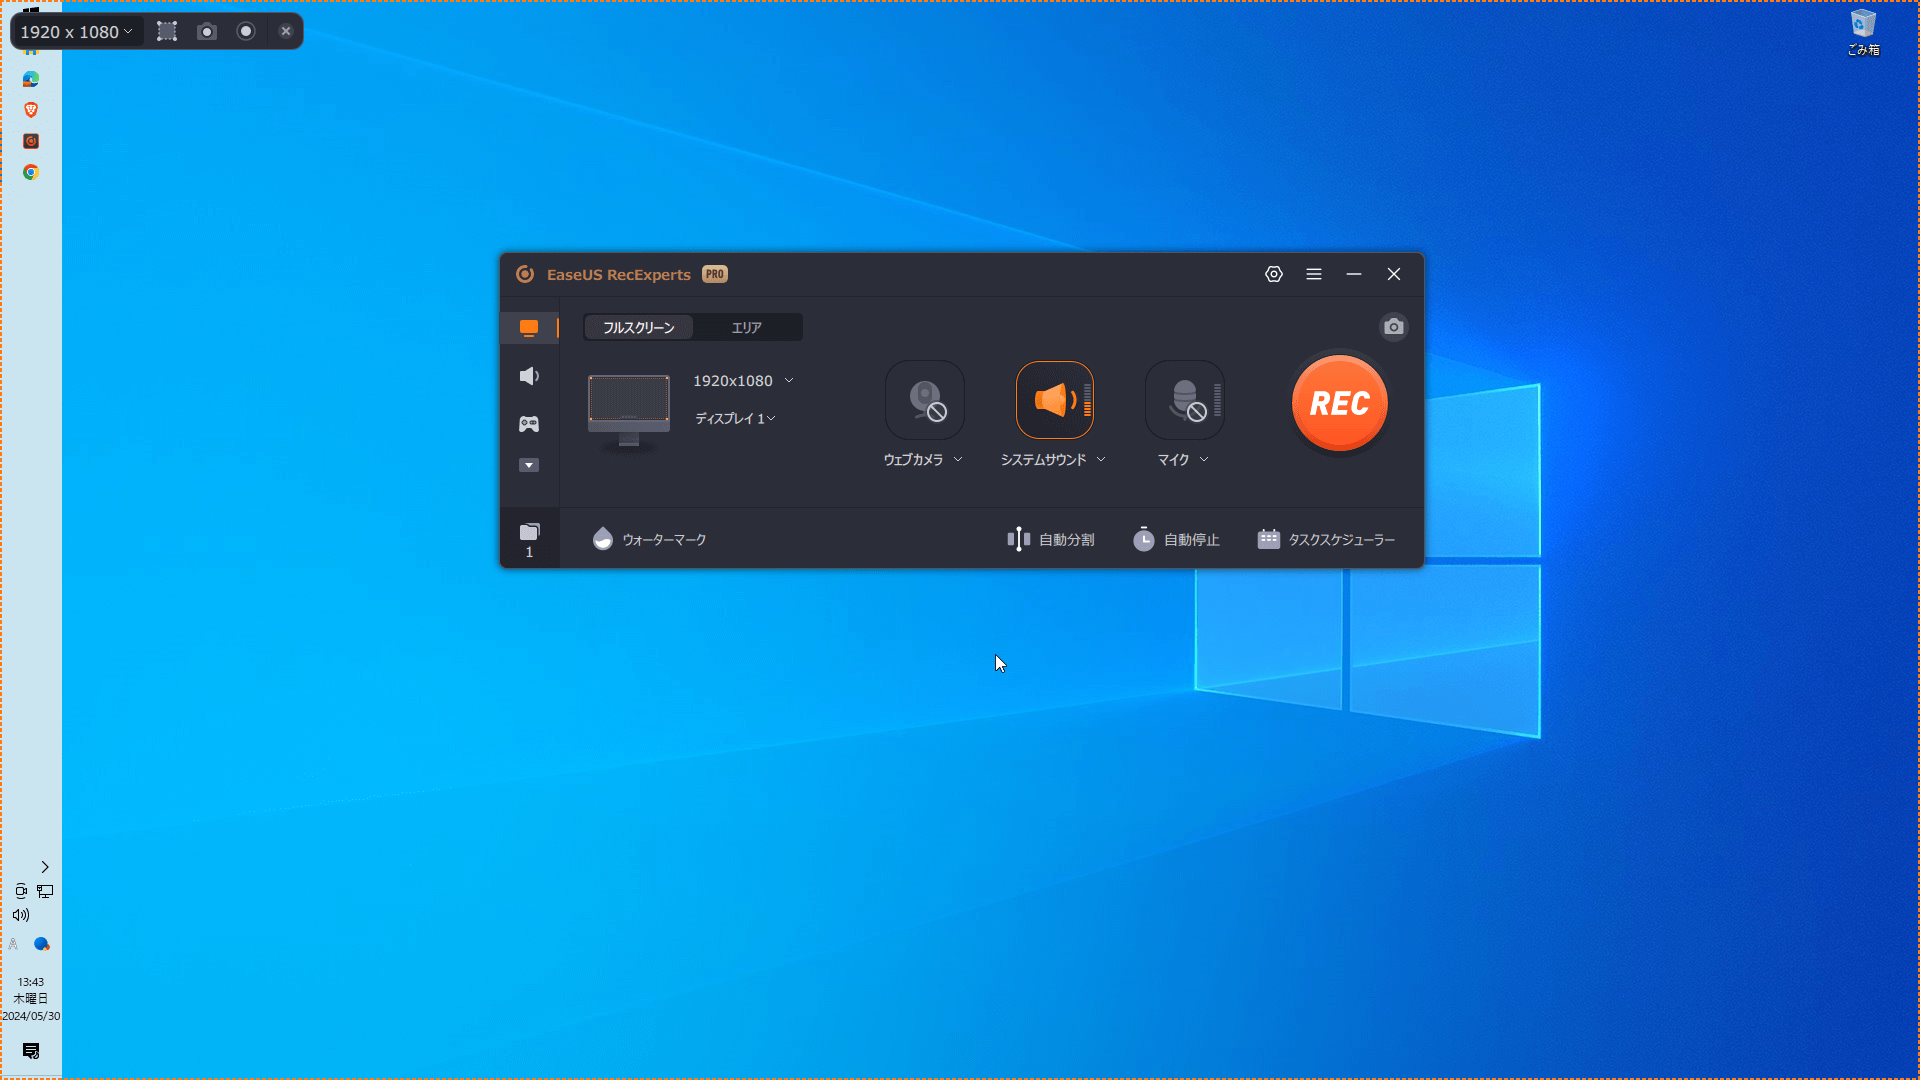Open the hamburger menu in RecExperts

[x=1314, y=274]
